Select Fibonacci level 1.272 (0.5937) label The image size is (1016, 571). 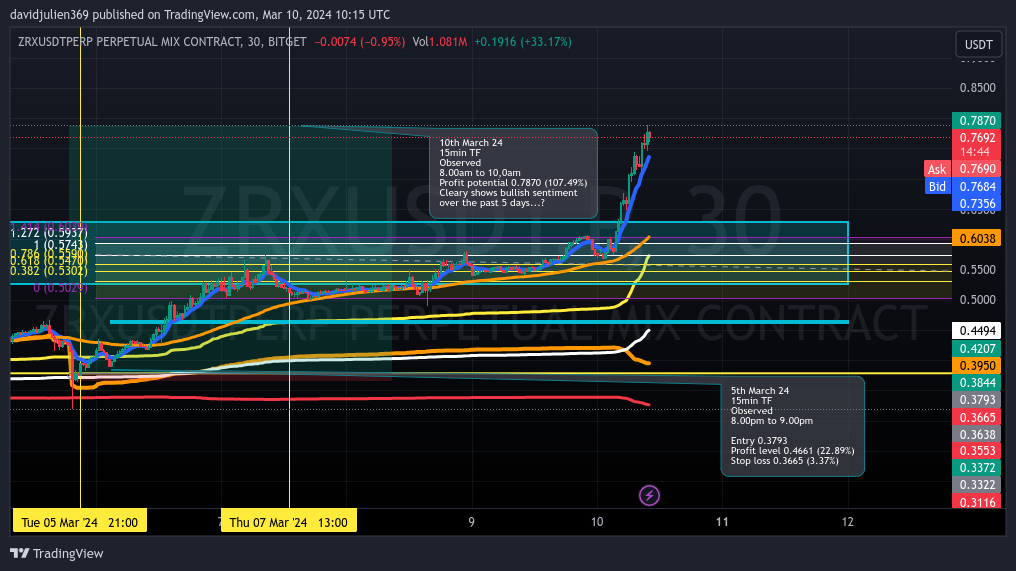click(x=49, y=233)
